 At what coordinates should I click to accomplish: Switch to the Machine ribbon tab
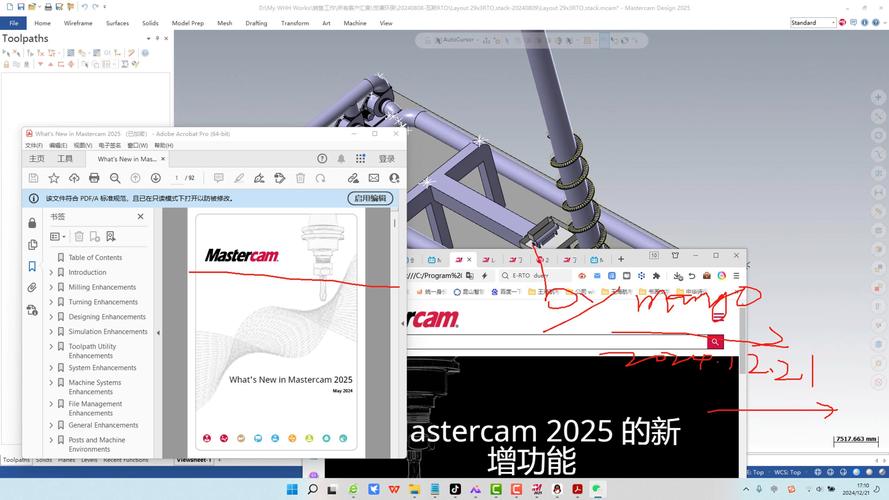click(x=354, y=23)
